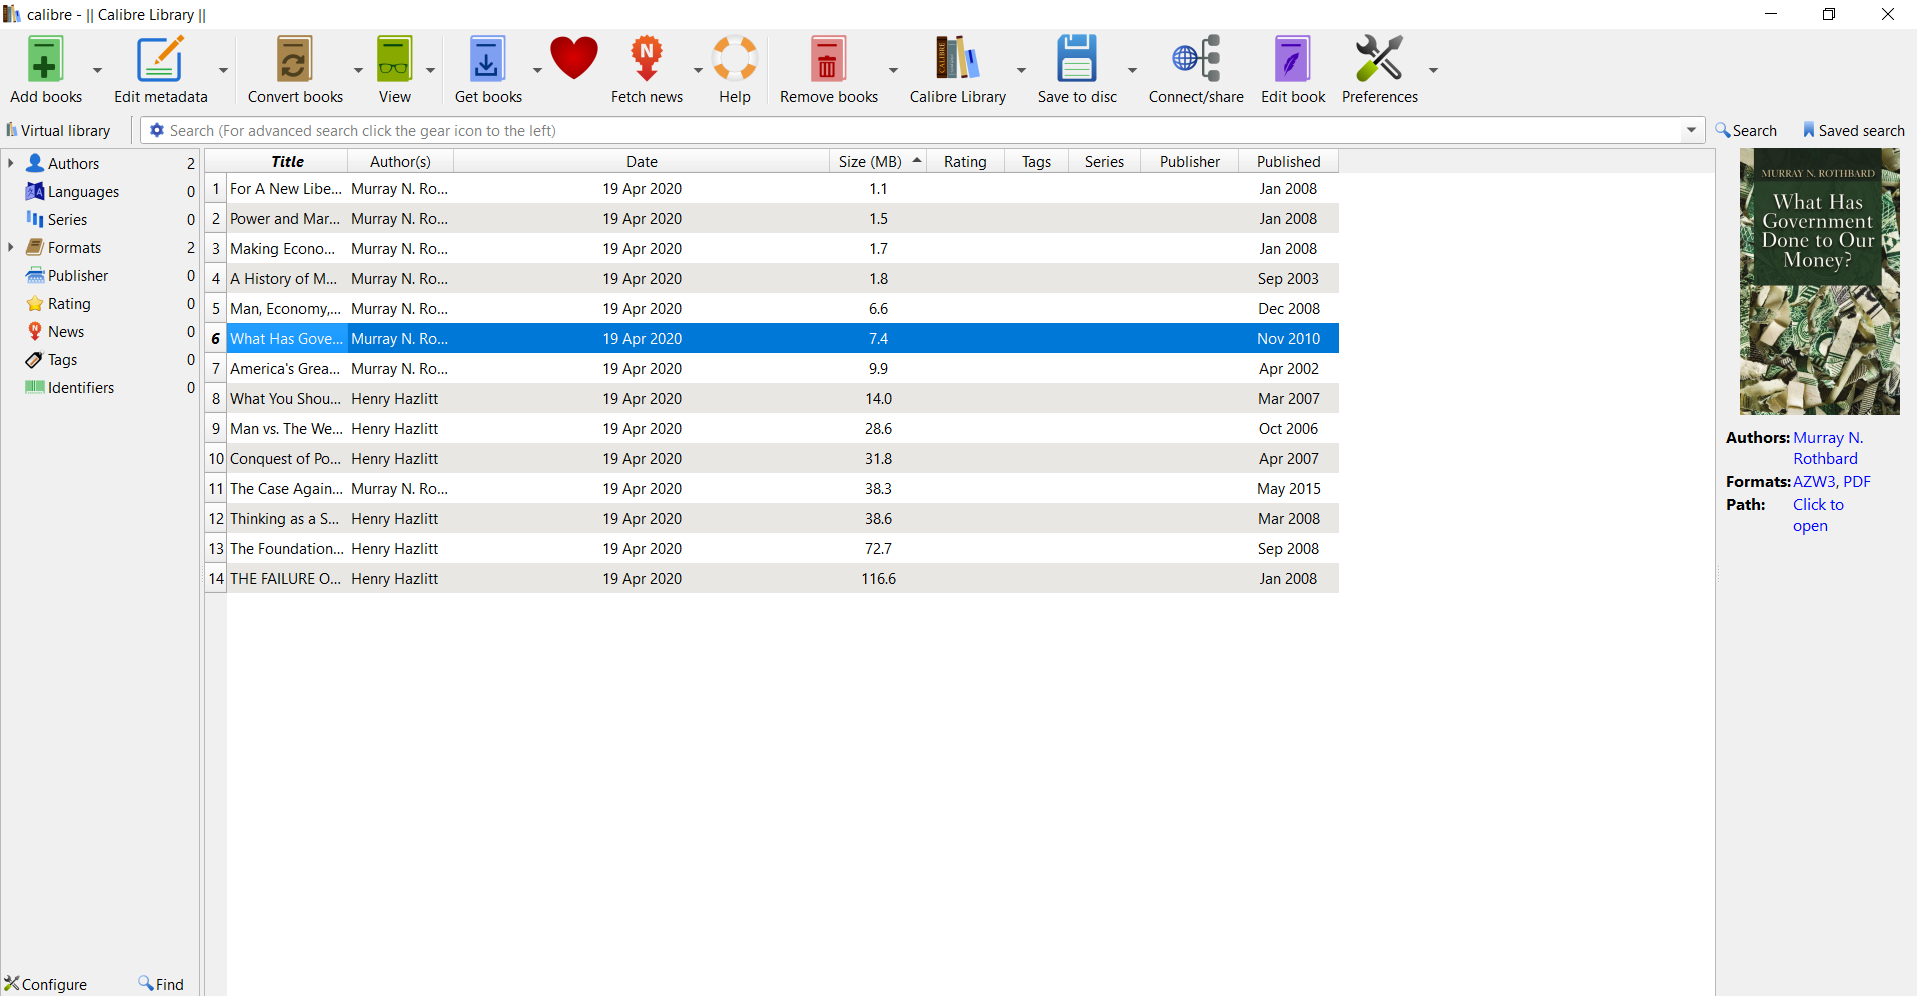This screenshot has width=1917, height=996.
Task: Select the 'America's Grea...' book row
Action: tap(772, 368)
